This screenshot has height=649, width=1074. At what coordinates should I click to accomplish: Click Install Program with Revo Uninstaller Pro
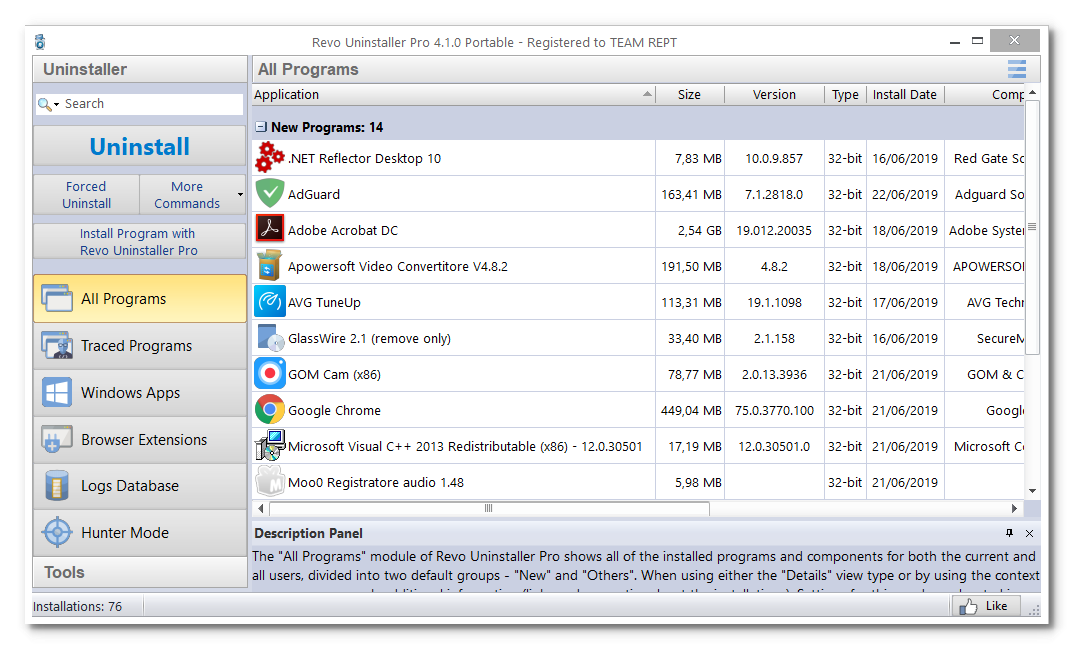(139, 242)
